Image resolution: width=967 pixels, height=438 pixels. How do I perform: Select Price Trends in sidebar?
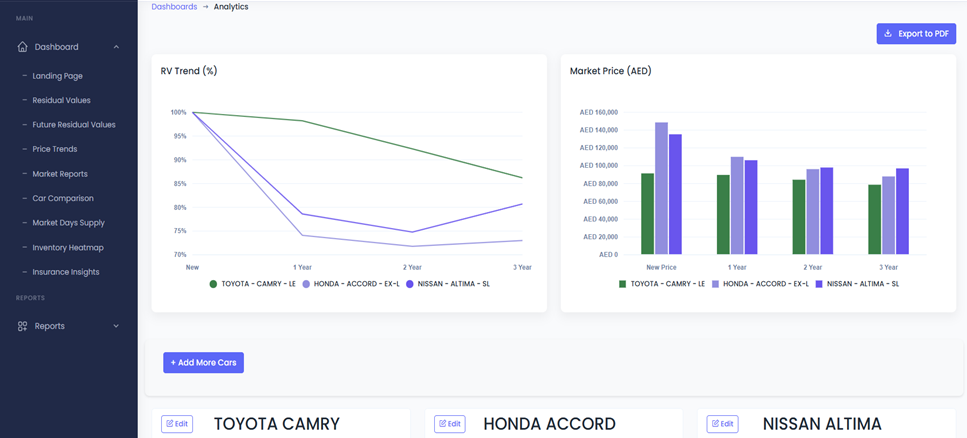54,149
